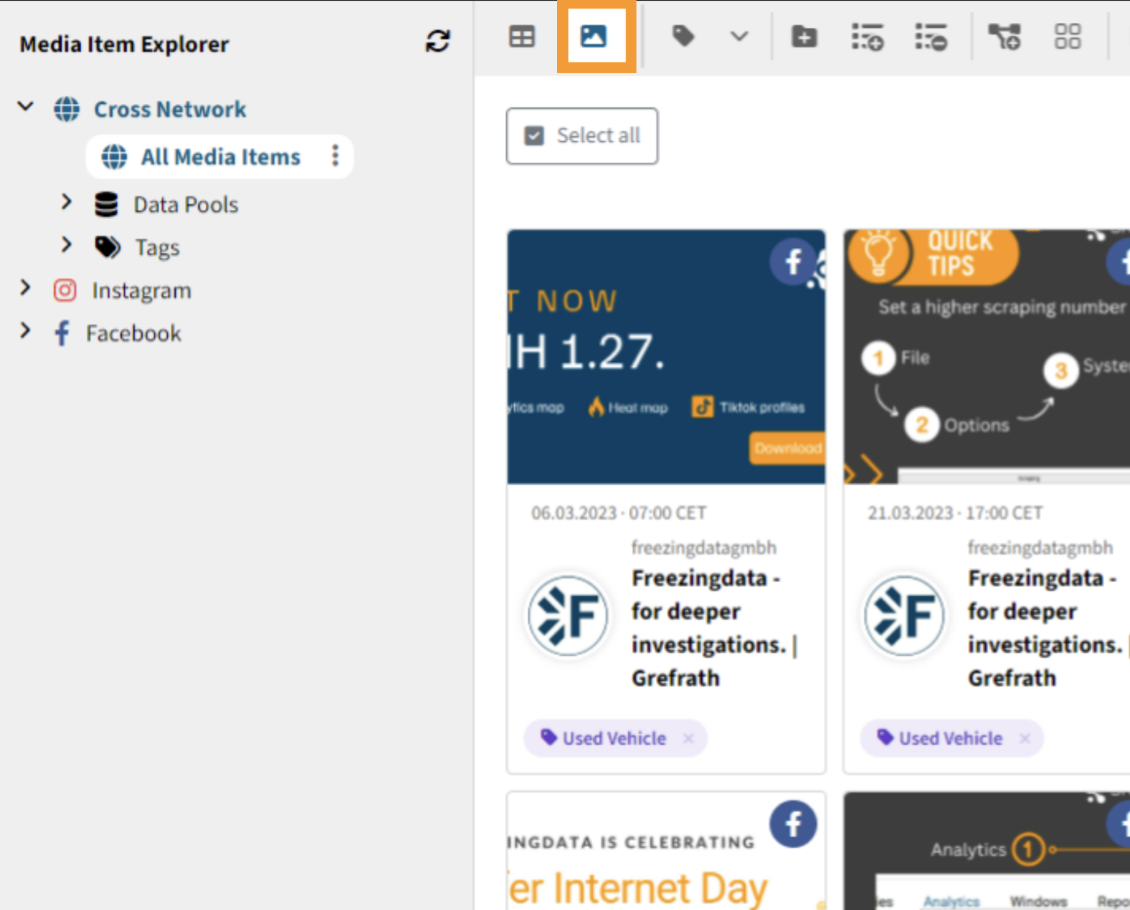The width and height of the screenshot is (1130, 910).
Task: Refresh the Media Item Explorer
Action: [x=437, y=41]
